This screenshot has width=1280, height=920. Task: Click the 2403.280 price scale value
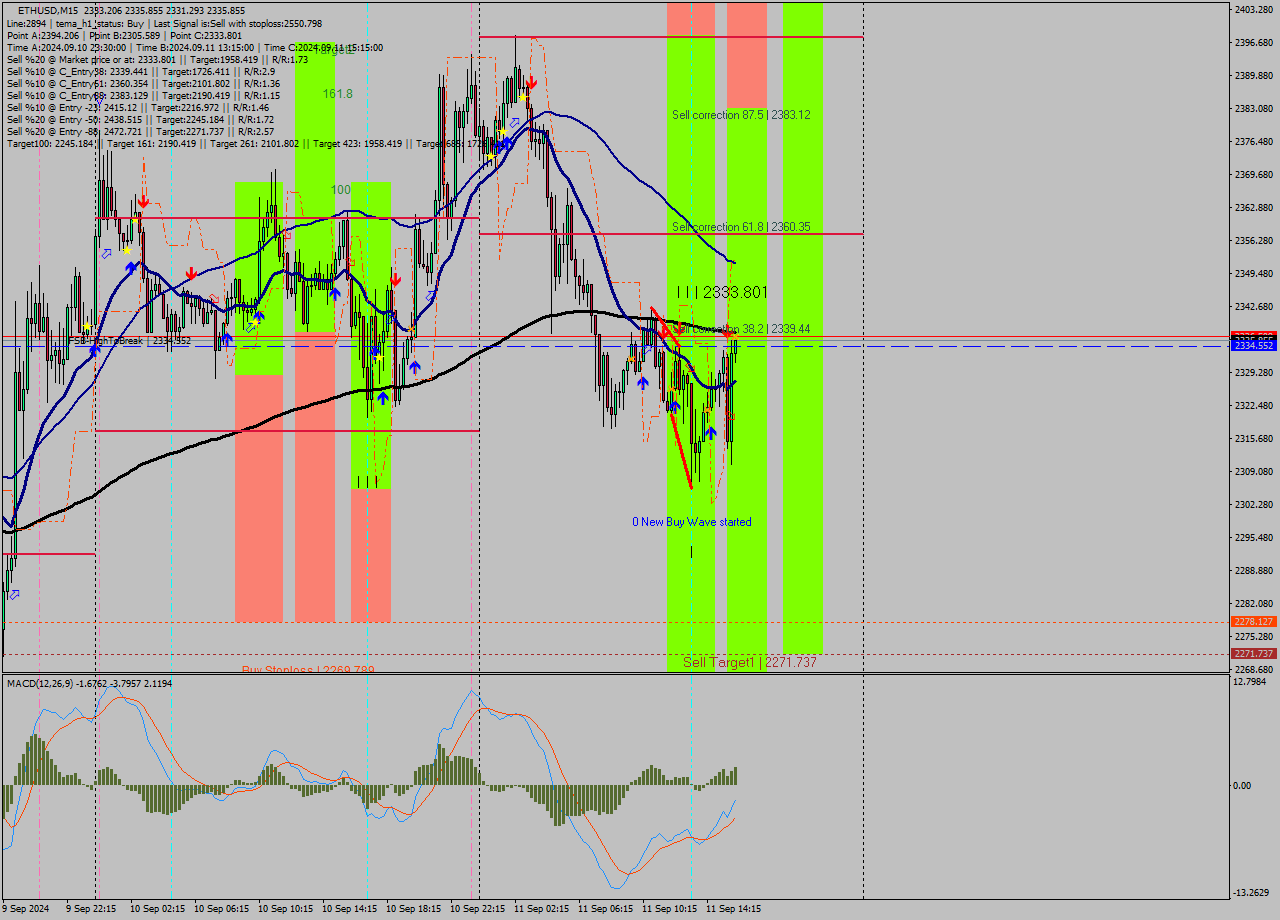(x=1253, y=9)
